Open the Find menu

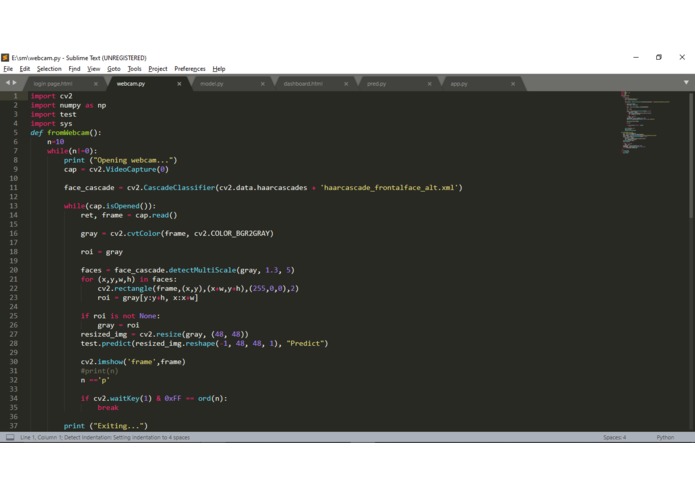[x=74, y=69]
